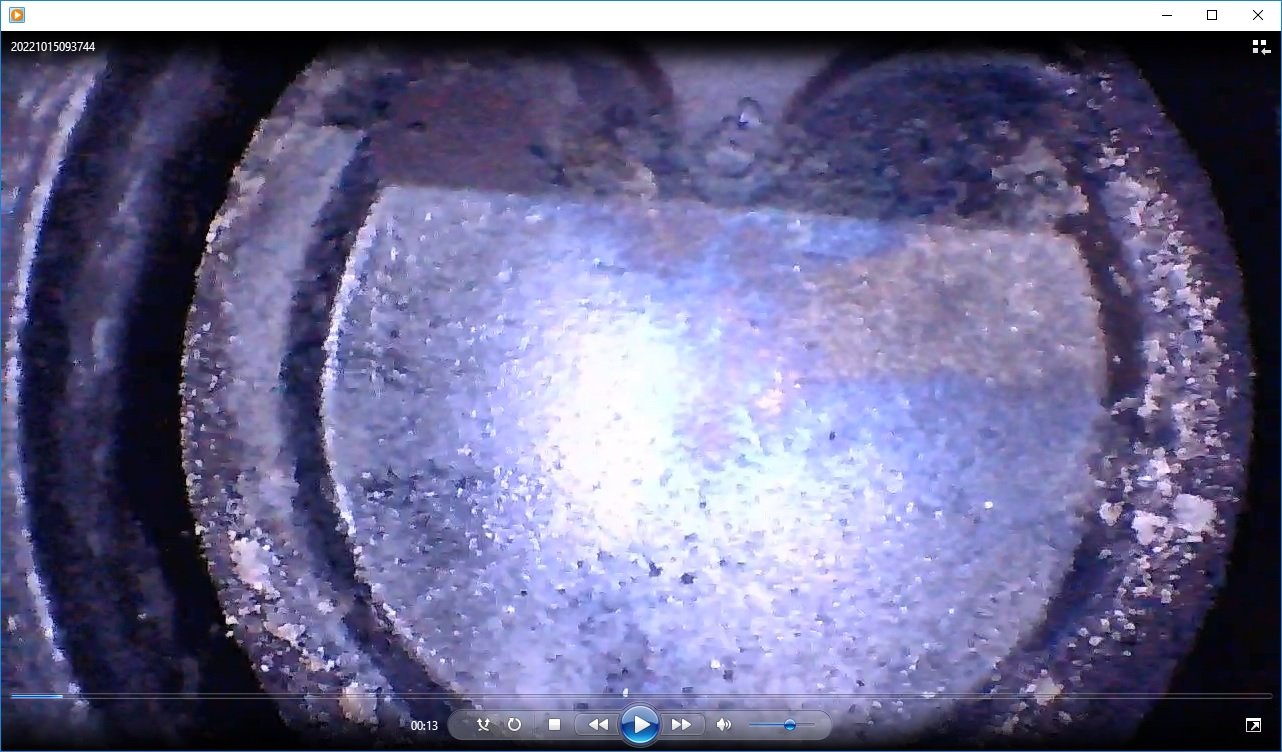Click the volume slider
This screenshot has width=1282, height=752.
coord(782,725)
